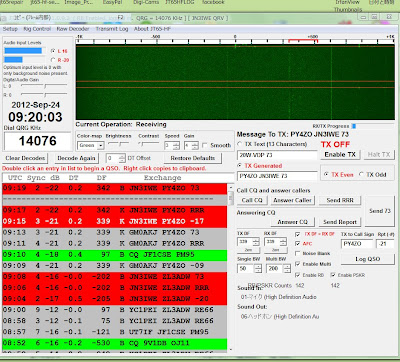Toggle the TX DF = RX DF checkbox
Screen dimensions: 400x362
[298, 234]
